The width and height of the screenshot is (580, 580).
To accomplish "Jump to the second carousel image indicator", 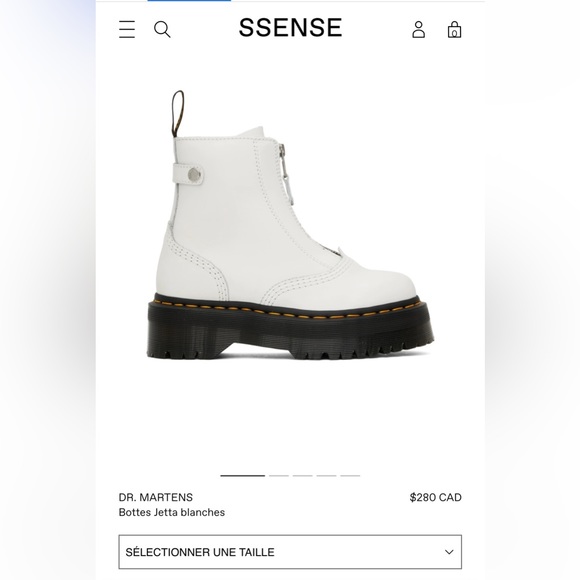I will (279, 475).
